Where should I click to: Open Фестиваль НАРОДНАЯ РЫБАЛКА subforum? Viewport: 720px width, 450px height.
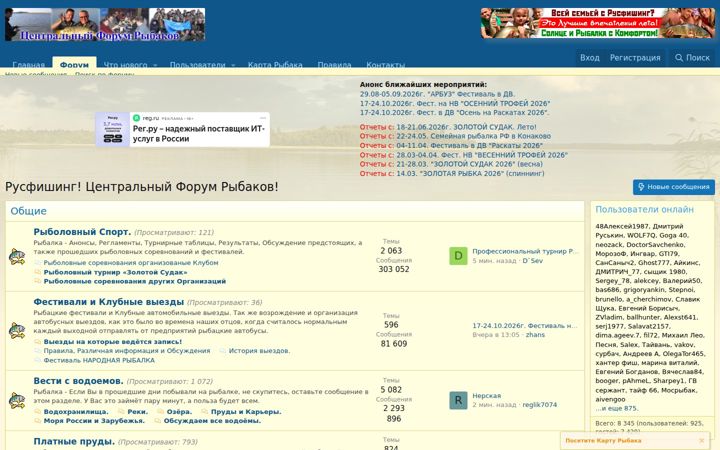pos(99,360)
